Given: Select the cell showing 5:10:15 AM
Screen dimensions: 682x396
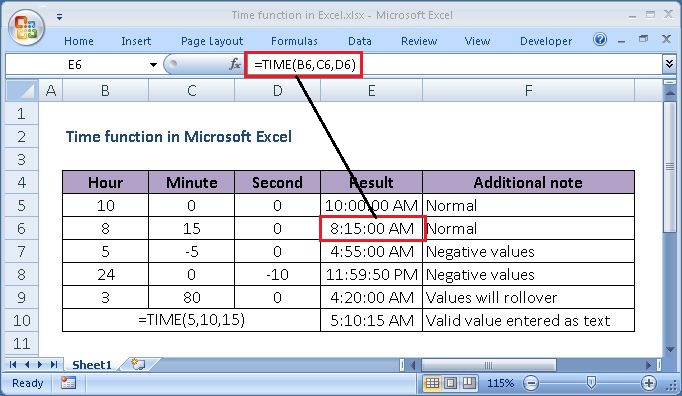Looking at the screenshot, I should pos(371,321).
